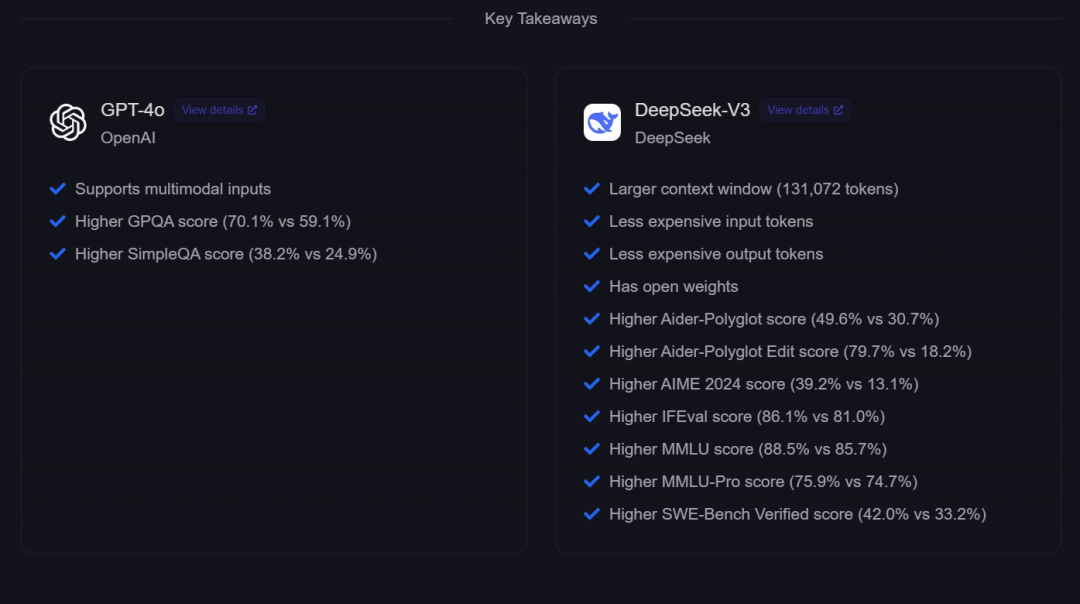Click the DeepSeek-V3 model title
1080x604 pixels.
point(692,110)
